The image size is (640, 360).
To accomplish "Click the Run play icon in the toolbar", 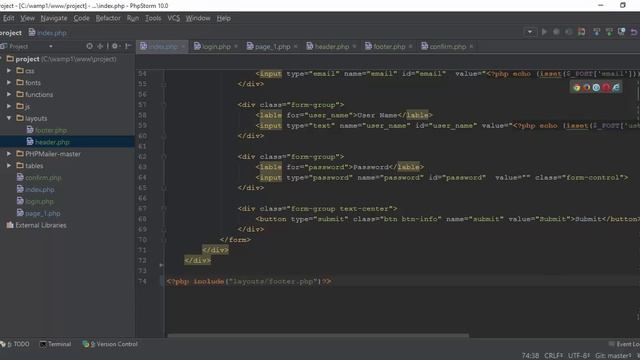I will (x=544, y=32).
